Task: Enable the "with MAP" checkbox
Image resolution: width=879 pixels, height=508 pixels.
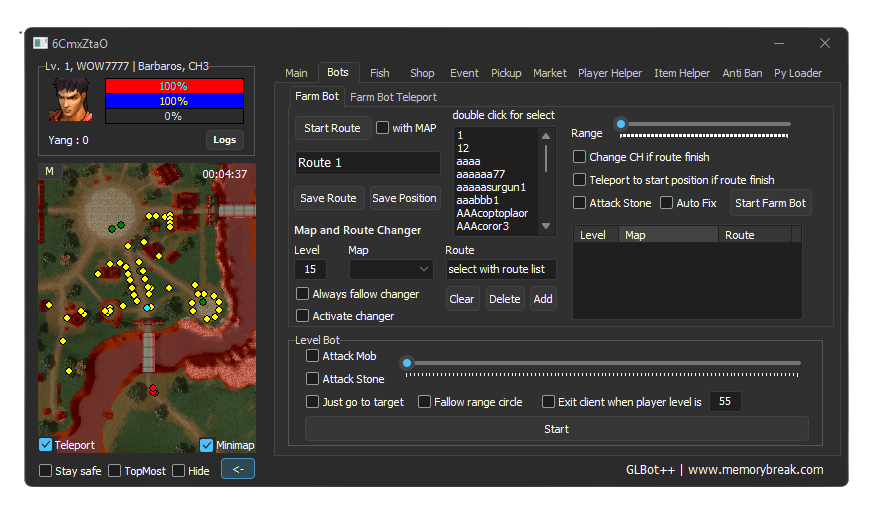Action: coord(382,128)
